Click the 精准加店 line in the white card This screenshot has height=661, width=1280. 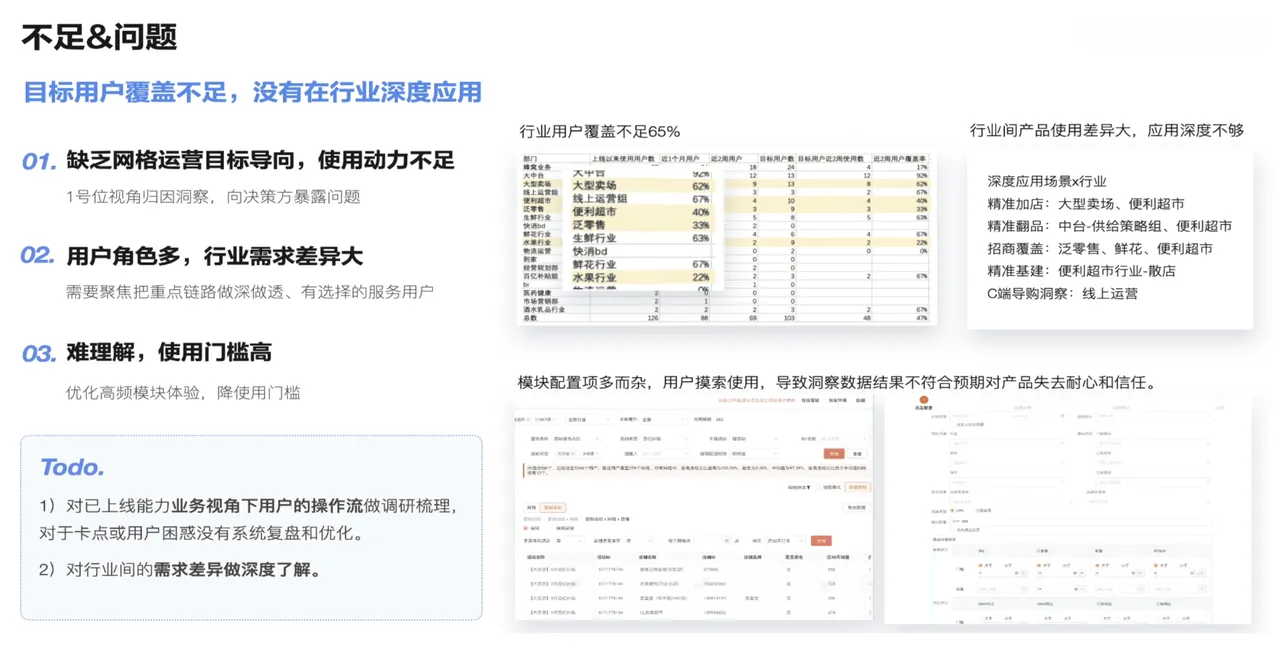click(1086, 204)
